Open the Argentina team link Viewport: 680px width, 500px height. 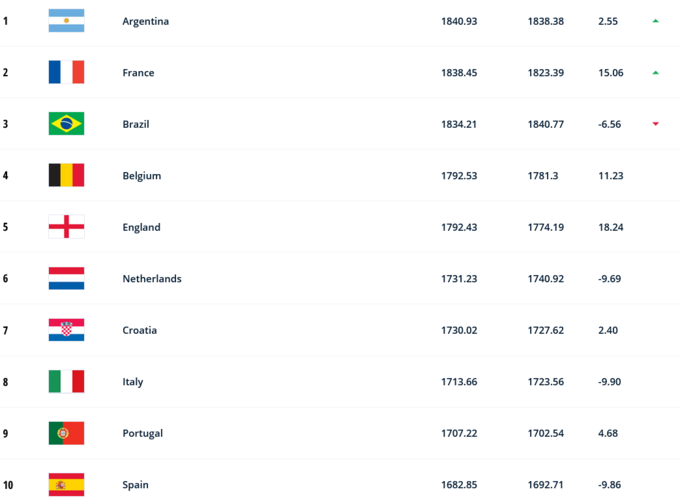point(145,21)
